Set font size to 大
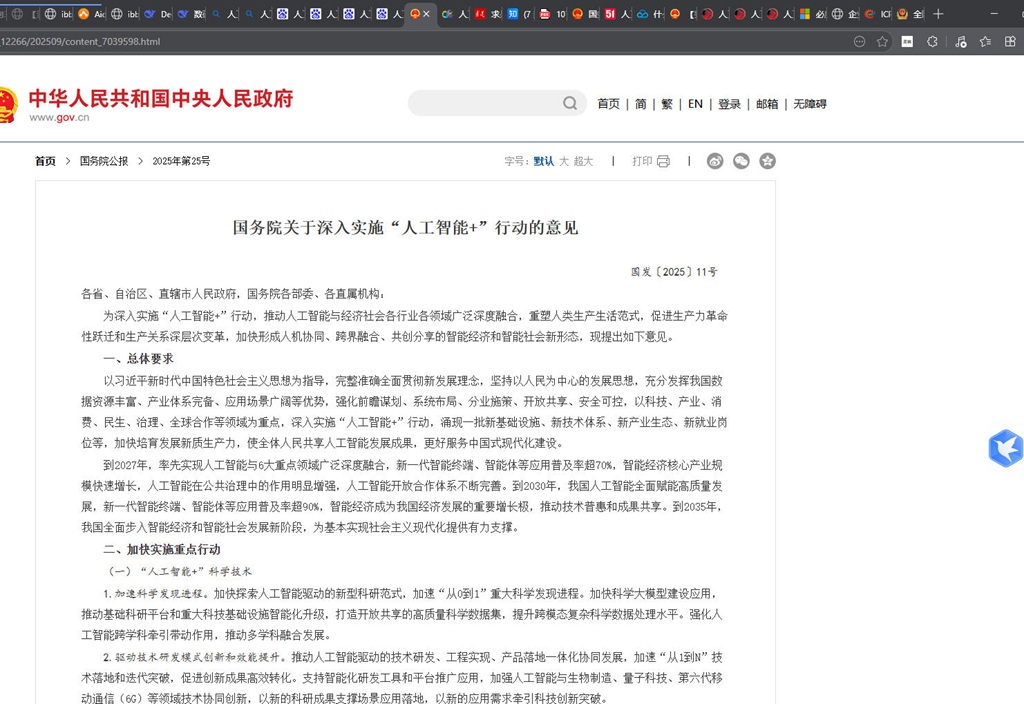Viewport: 1024px width, 704px height. (x=564, y=161)
